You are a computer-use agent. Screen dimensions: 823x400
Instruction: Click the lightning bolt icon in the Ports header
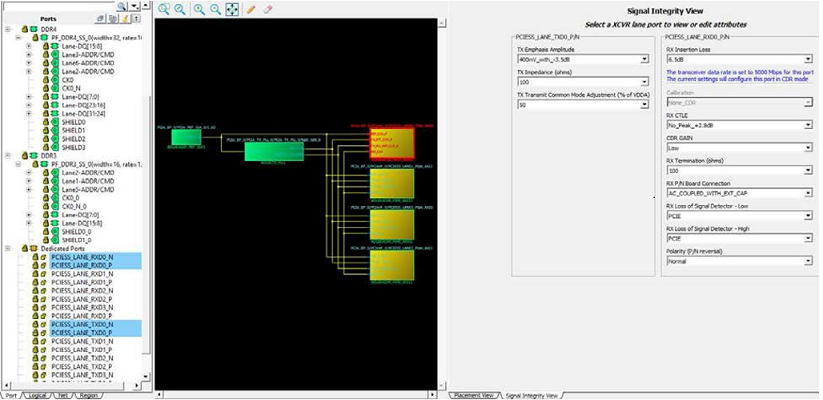125,18
